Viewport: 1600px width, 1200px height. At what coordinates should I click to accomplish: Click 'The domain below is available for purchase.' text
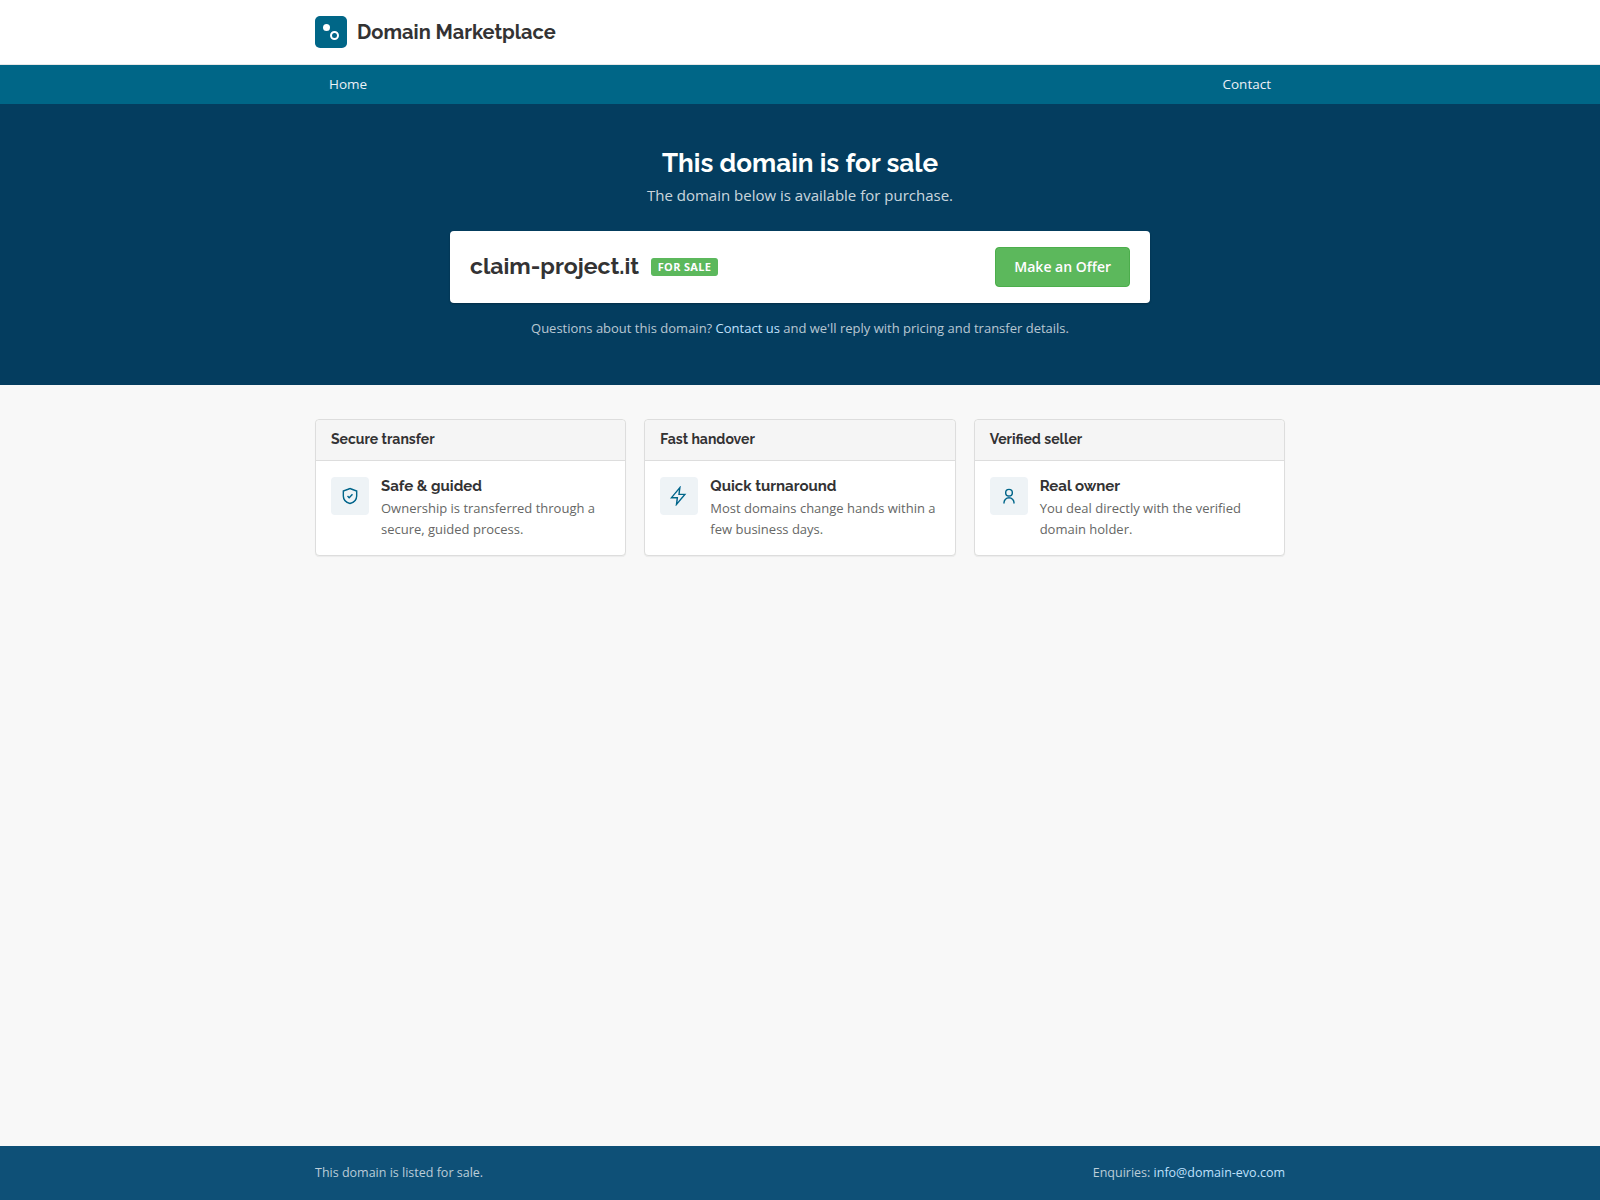[800, 196]
